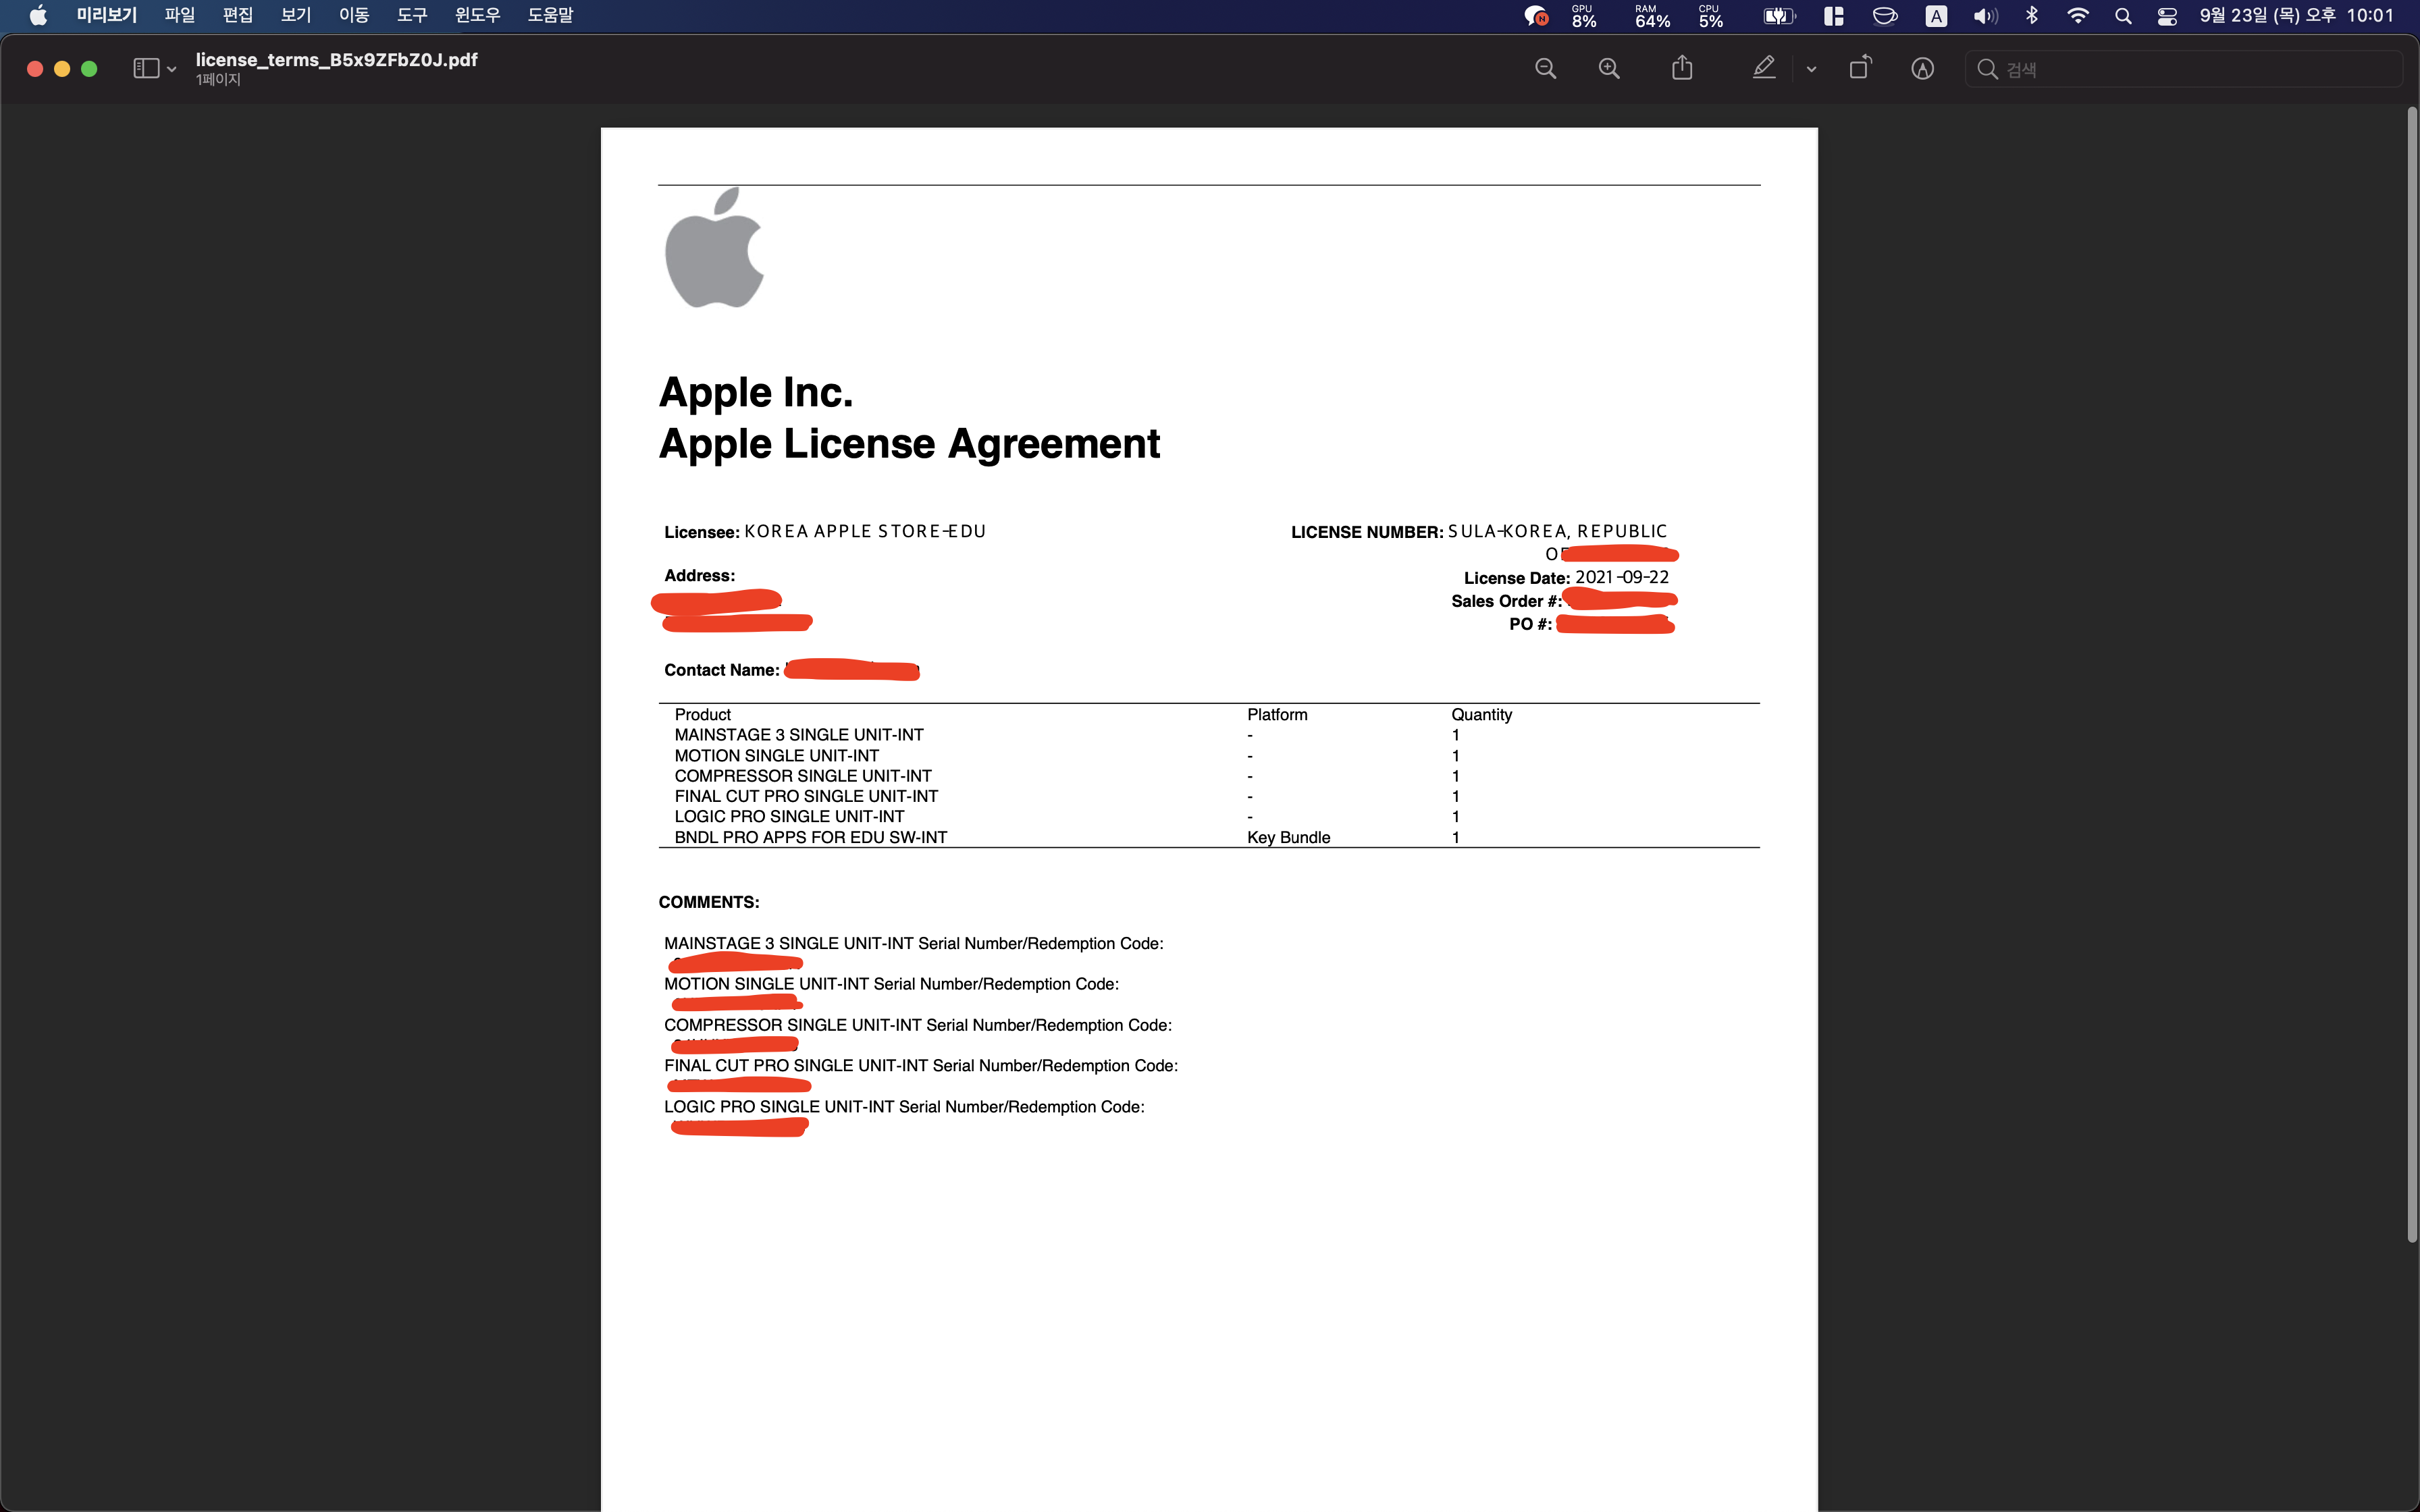Open the sidebar view options chevron
The image size is (2420, 1512).
click(172, 69)
